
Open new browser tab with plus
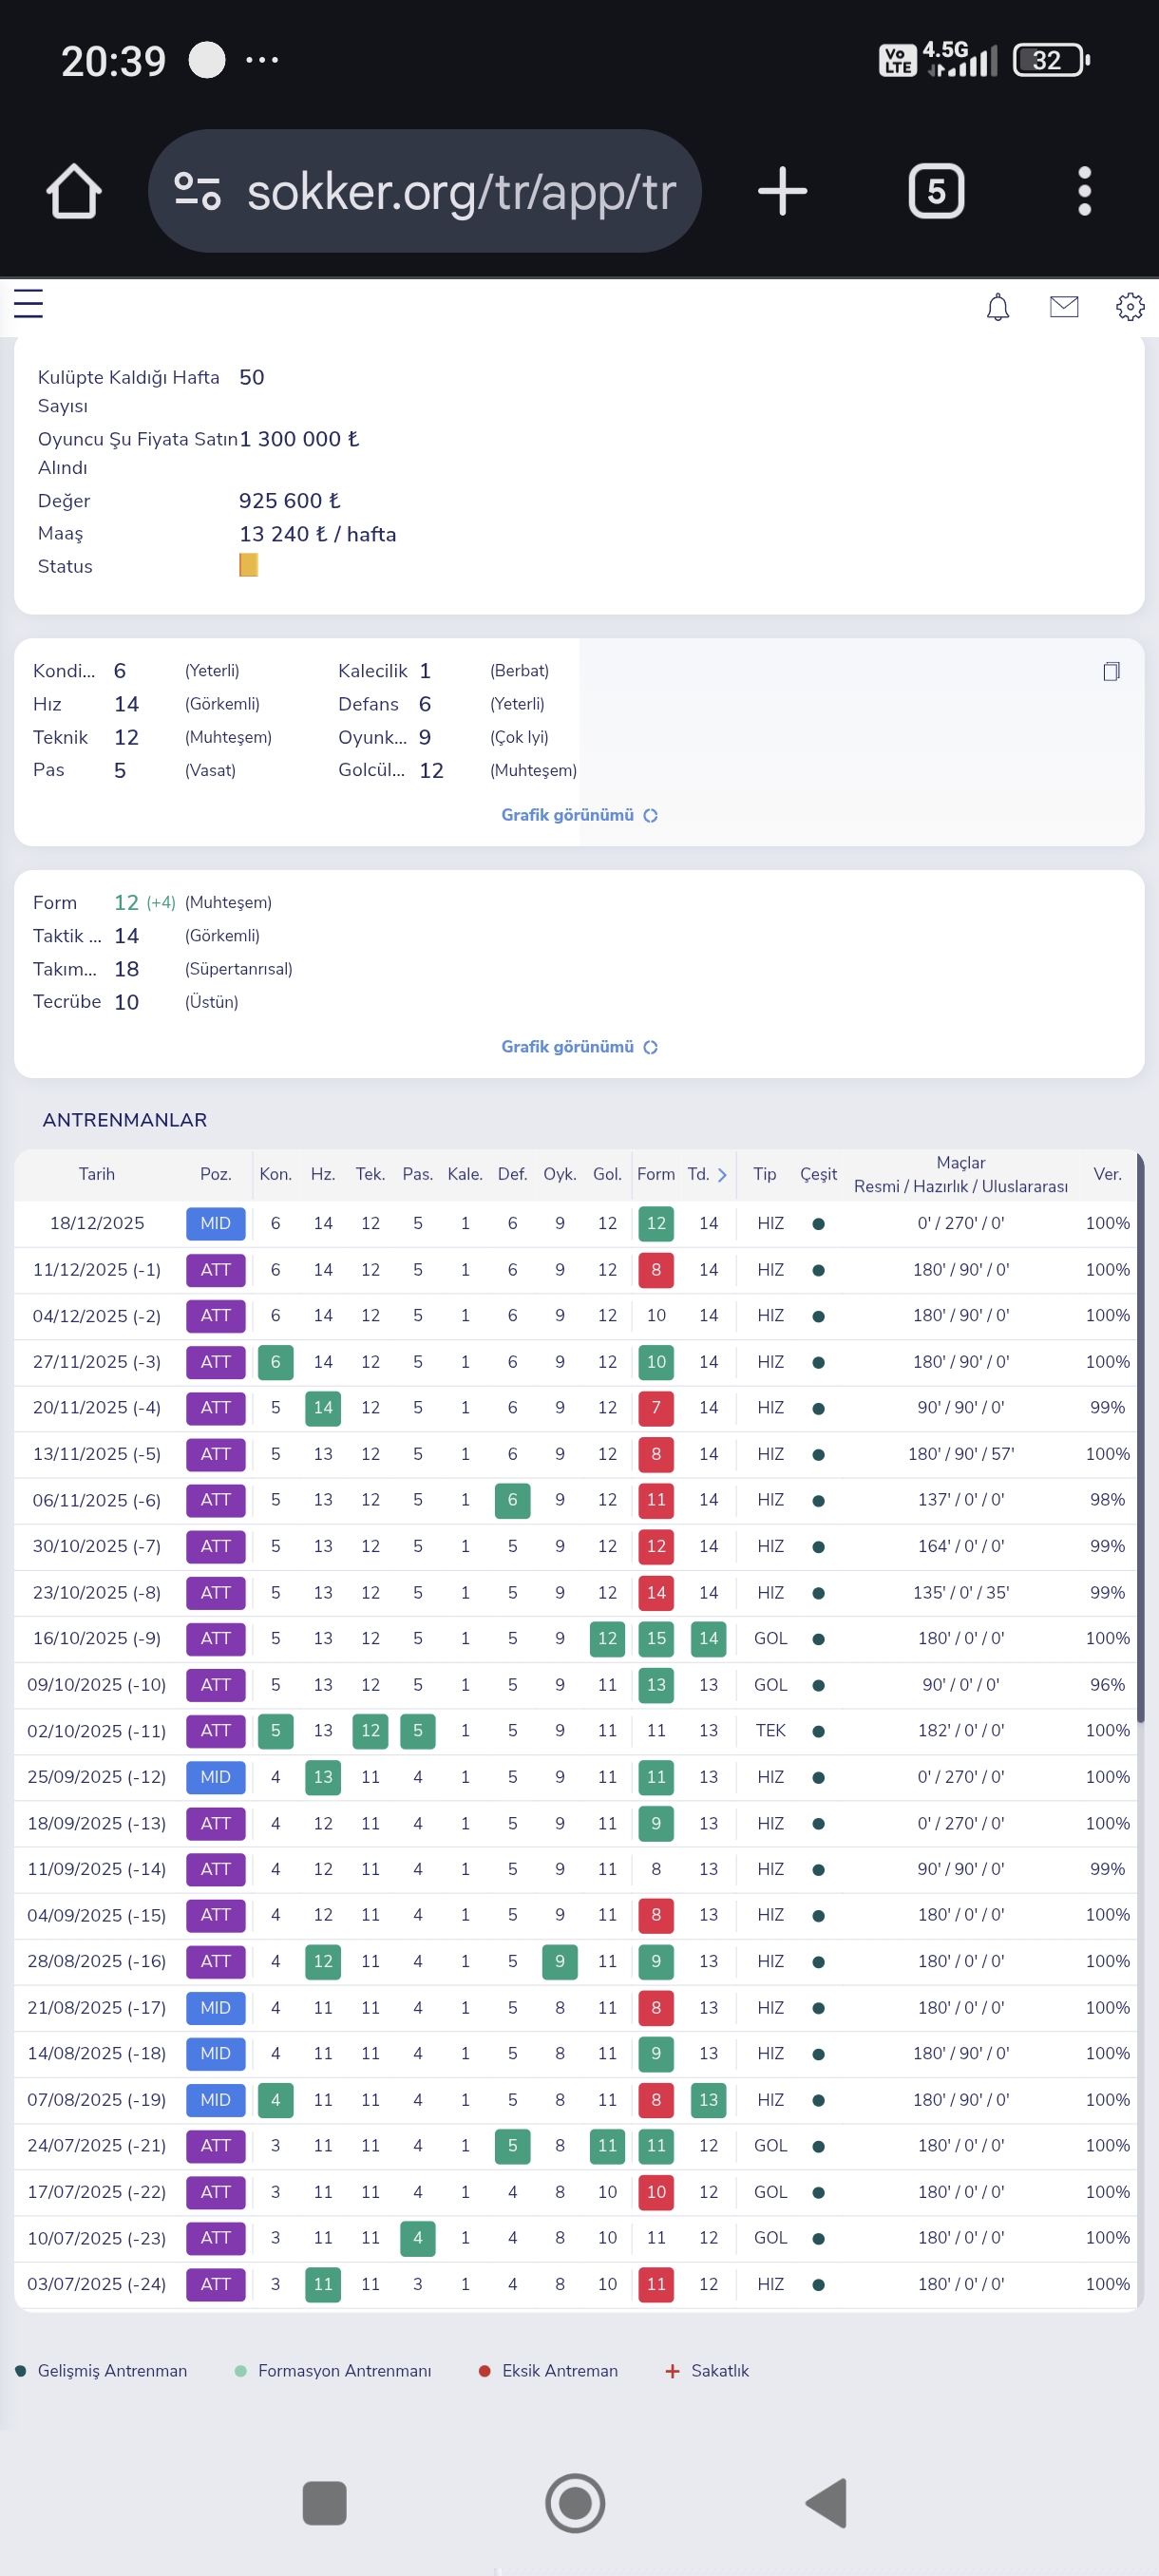pyautogui.click(x=782, y=191)
